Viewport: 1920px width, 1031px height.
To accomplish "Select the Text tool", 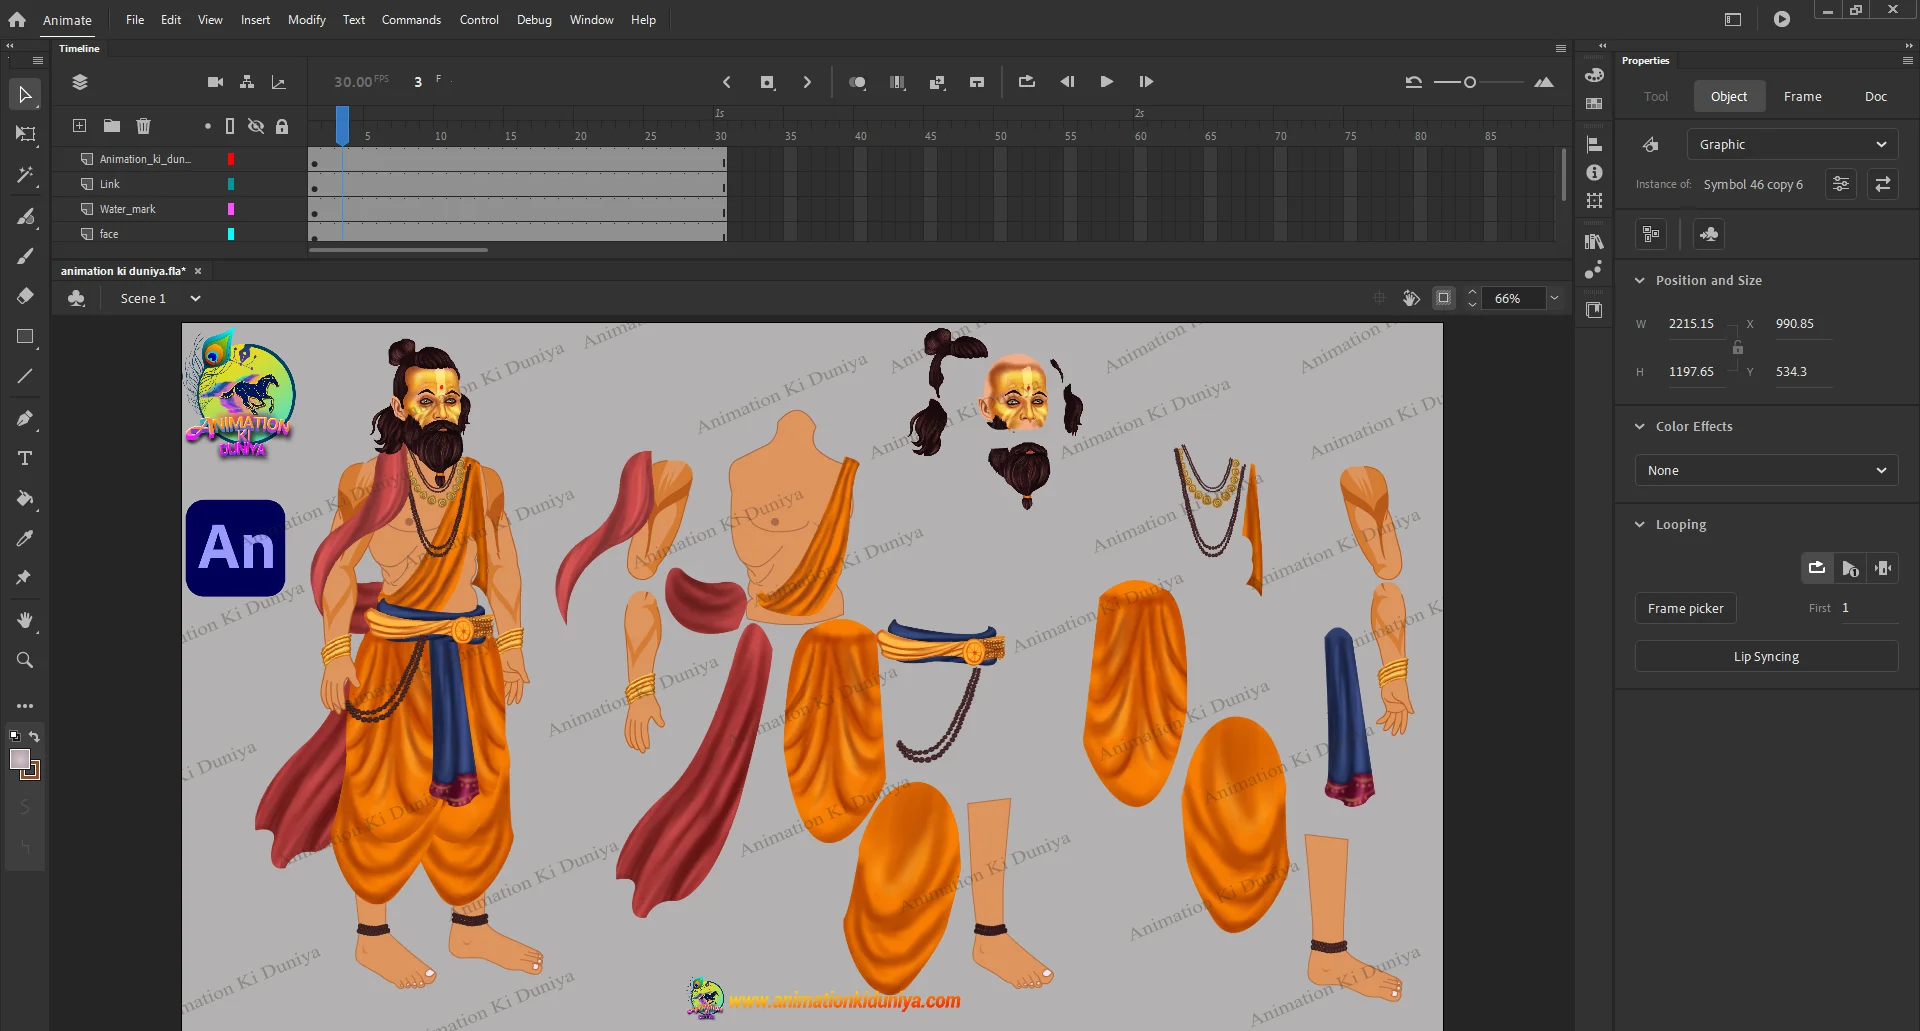I will pos(26,458).
